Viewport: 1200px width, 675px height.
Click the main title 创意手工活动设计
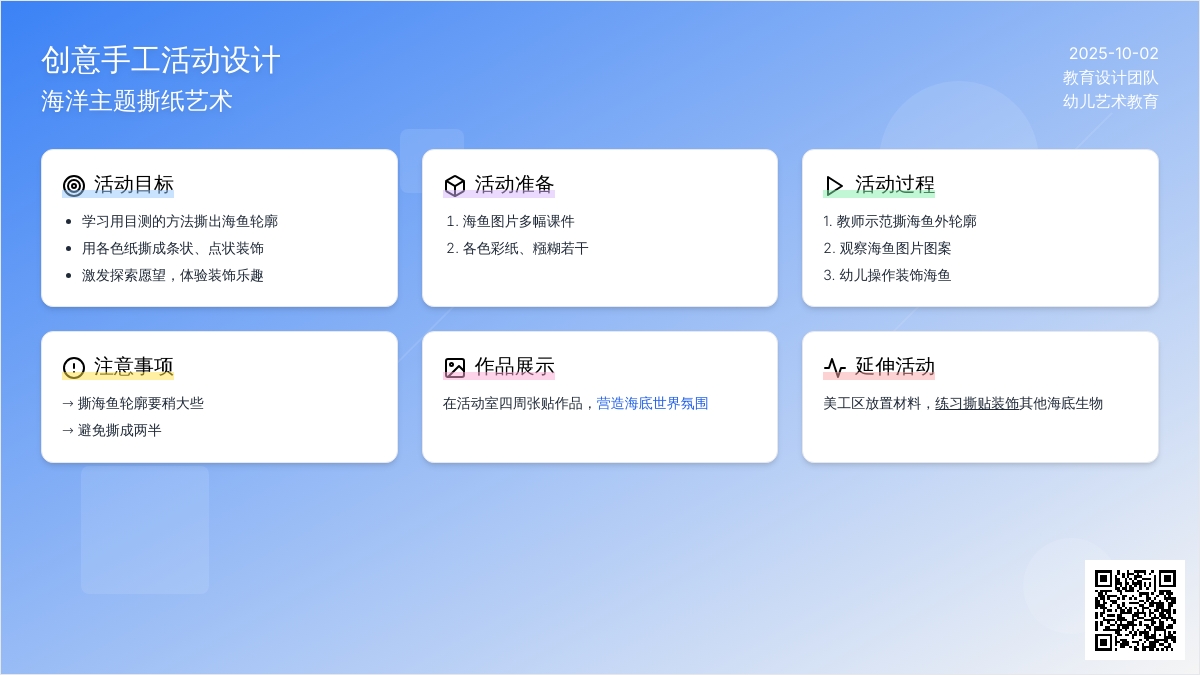click(160, 60)
